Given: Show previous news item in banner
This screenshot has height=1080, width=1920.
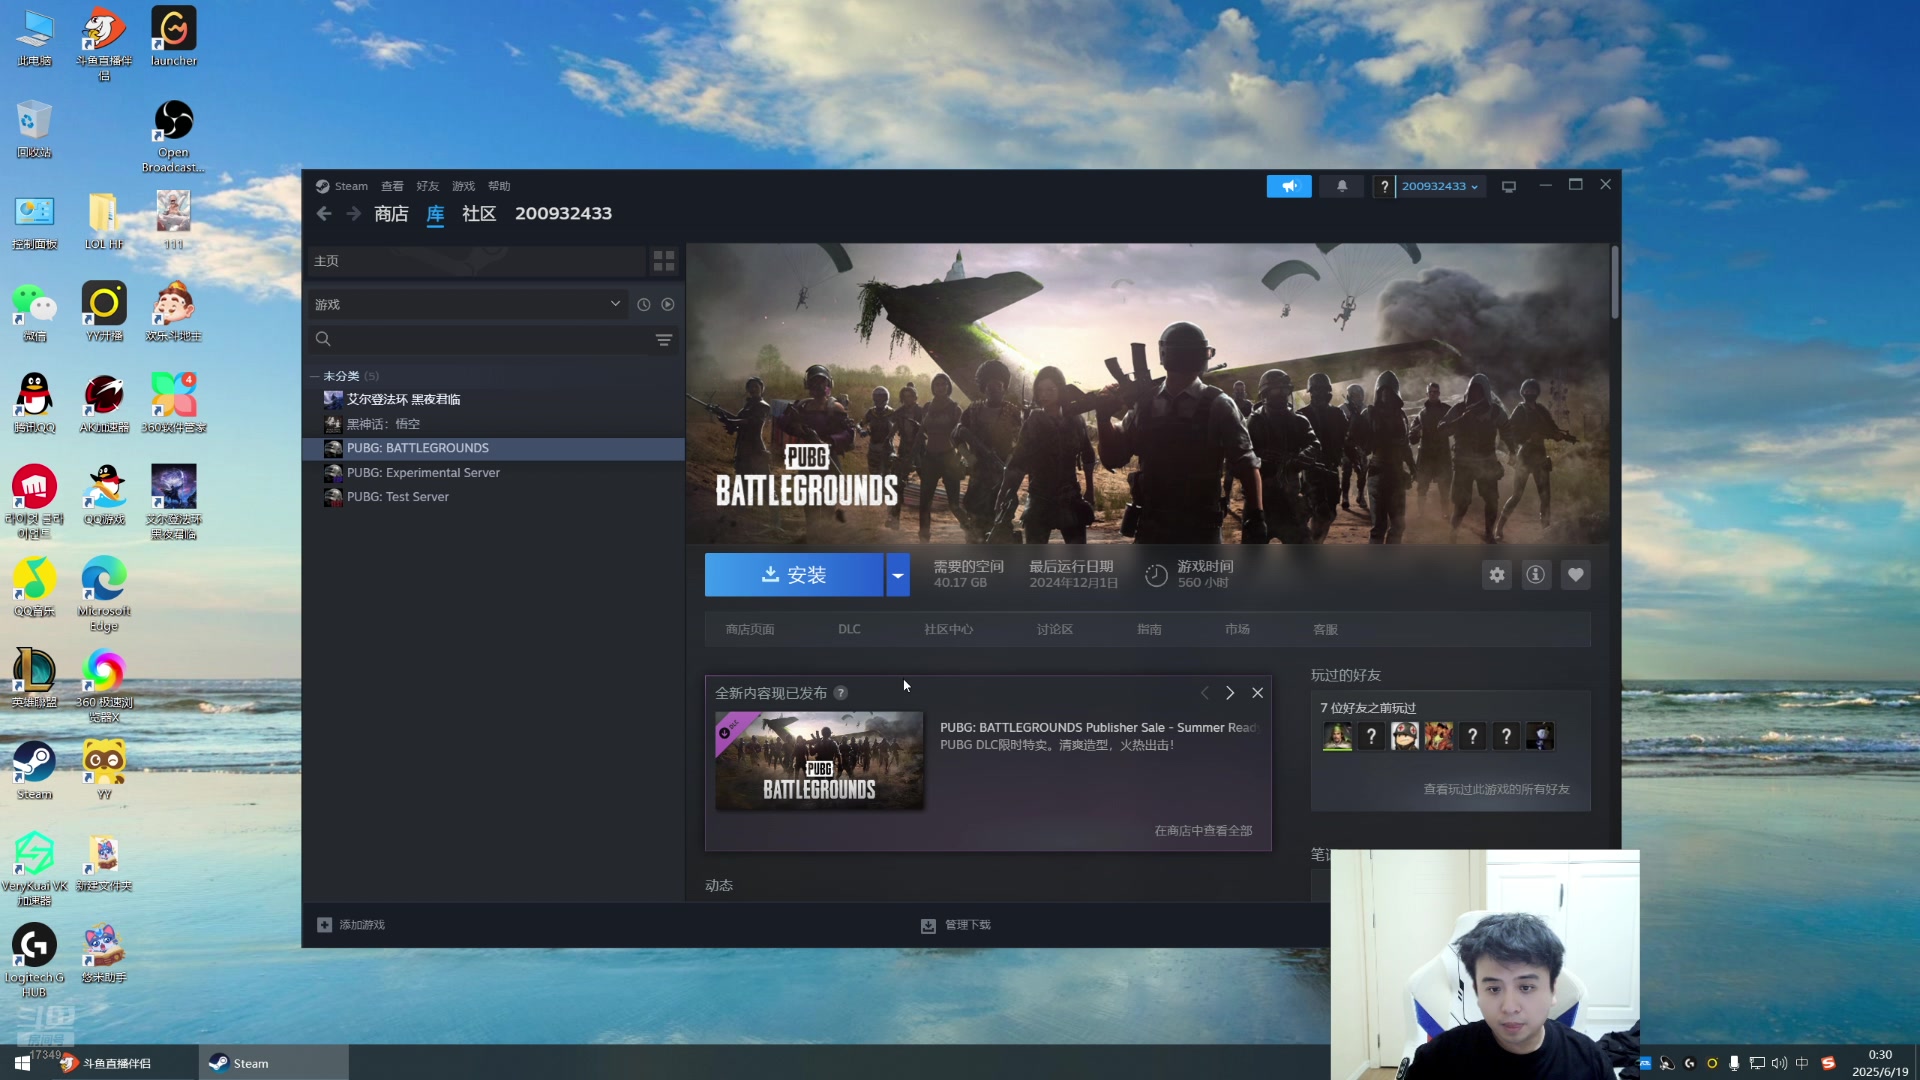Looking at the screenshot, I should 1204,693.
